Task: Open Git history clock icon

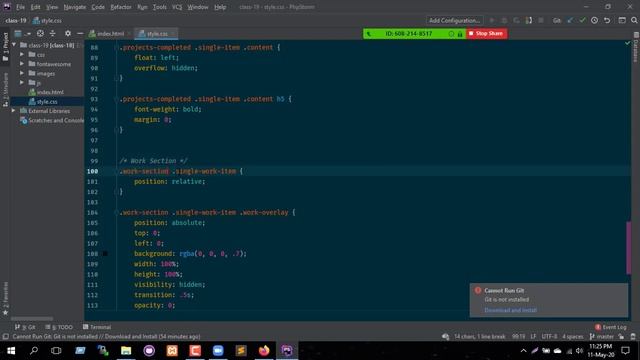Action: [x=595, y=20]
